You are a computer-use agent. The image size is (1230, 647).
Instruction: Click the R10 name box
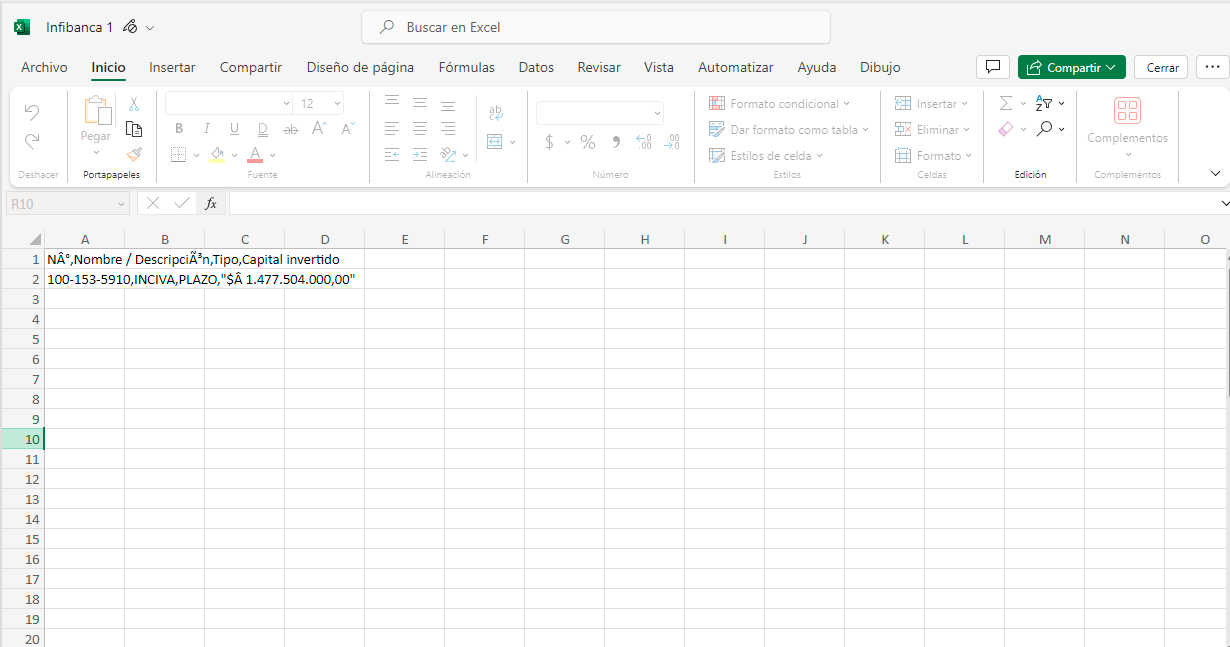tap(68, 203)
